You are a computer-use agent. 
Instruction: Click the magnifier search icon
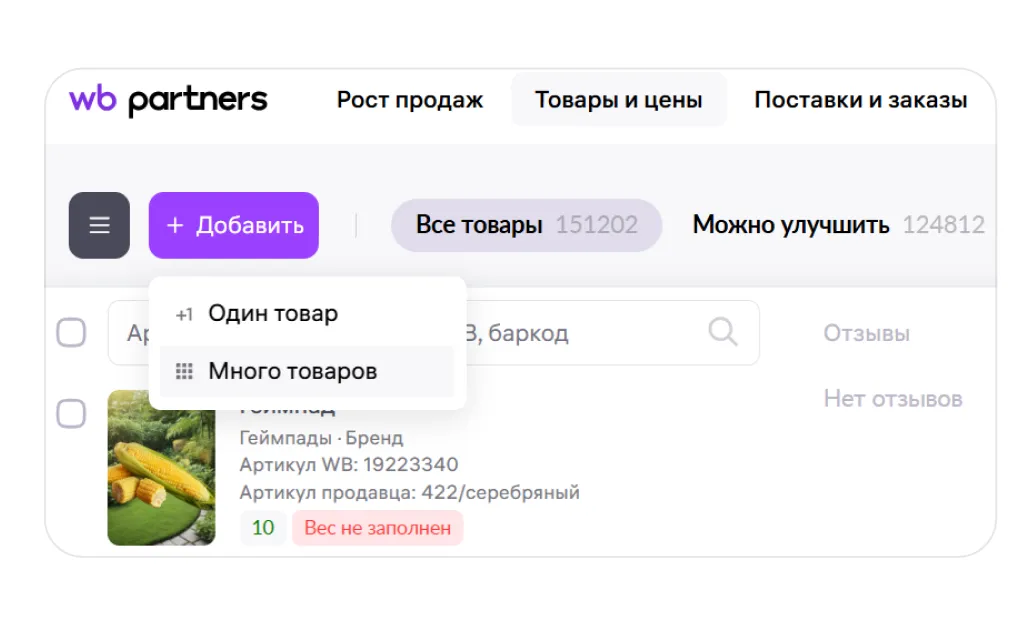point(722,332)
